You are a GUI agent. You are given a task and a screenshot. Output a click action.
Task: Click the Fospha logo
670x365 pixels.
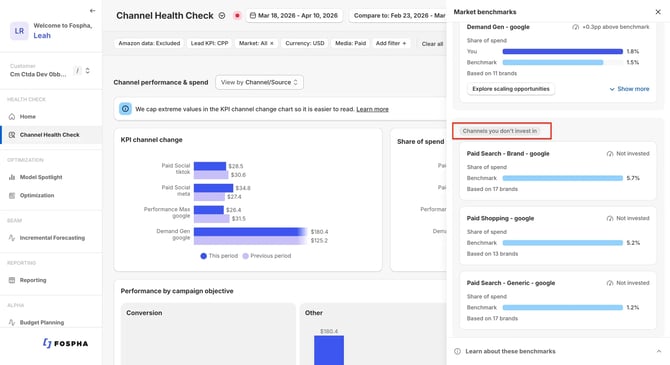(x=65, y=343)
